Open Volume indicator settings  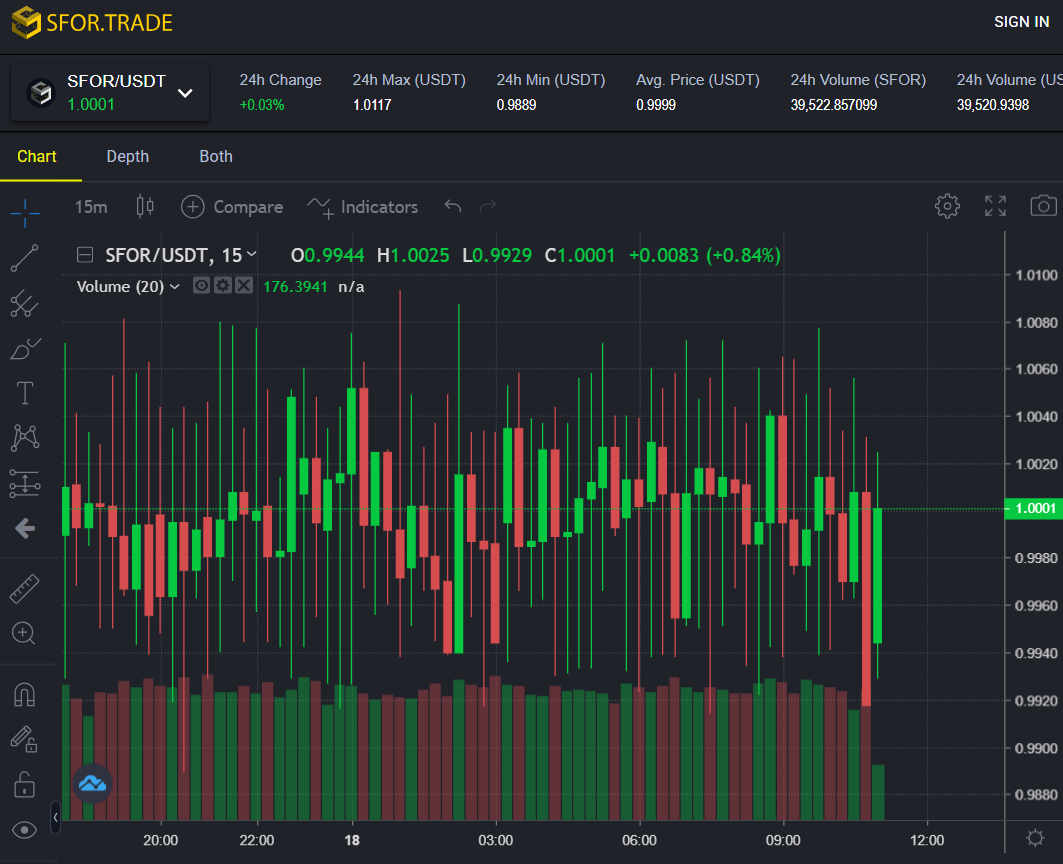[222, 286]
